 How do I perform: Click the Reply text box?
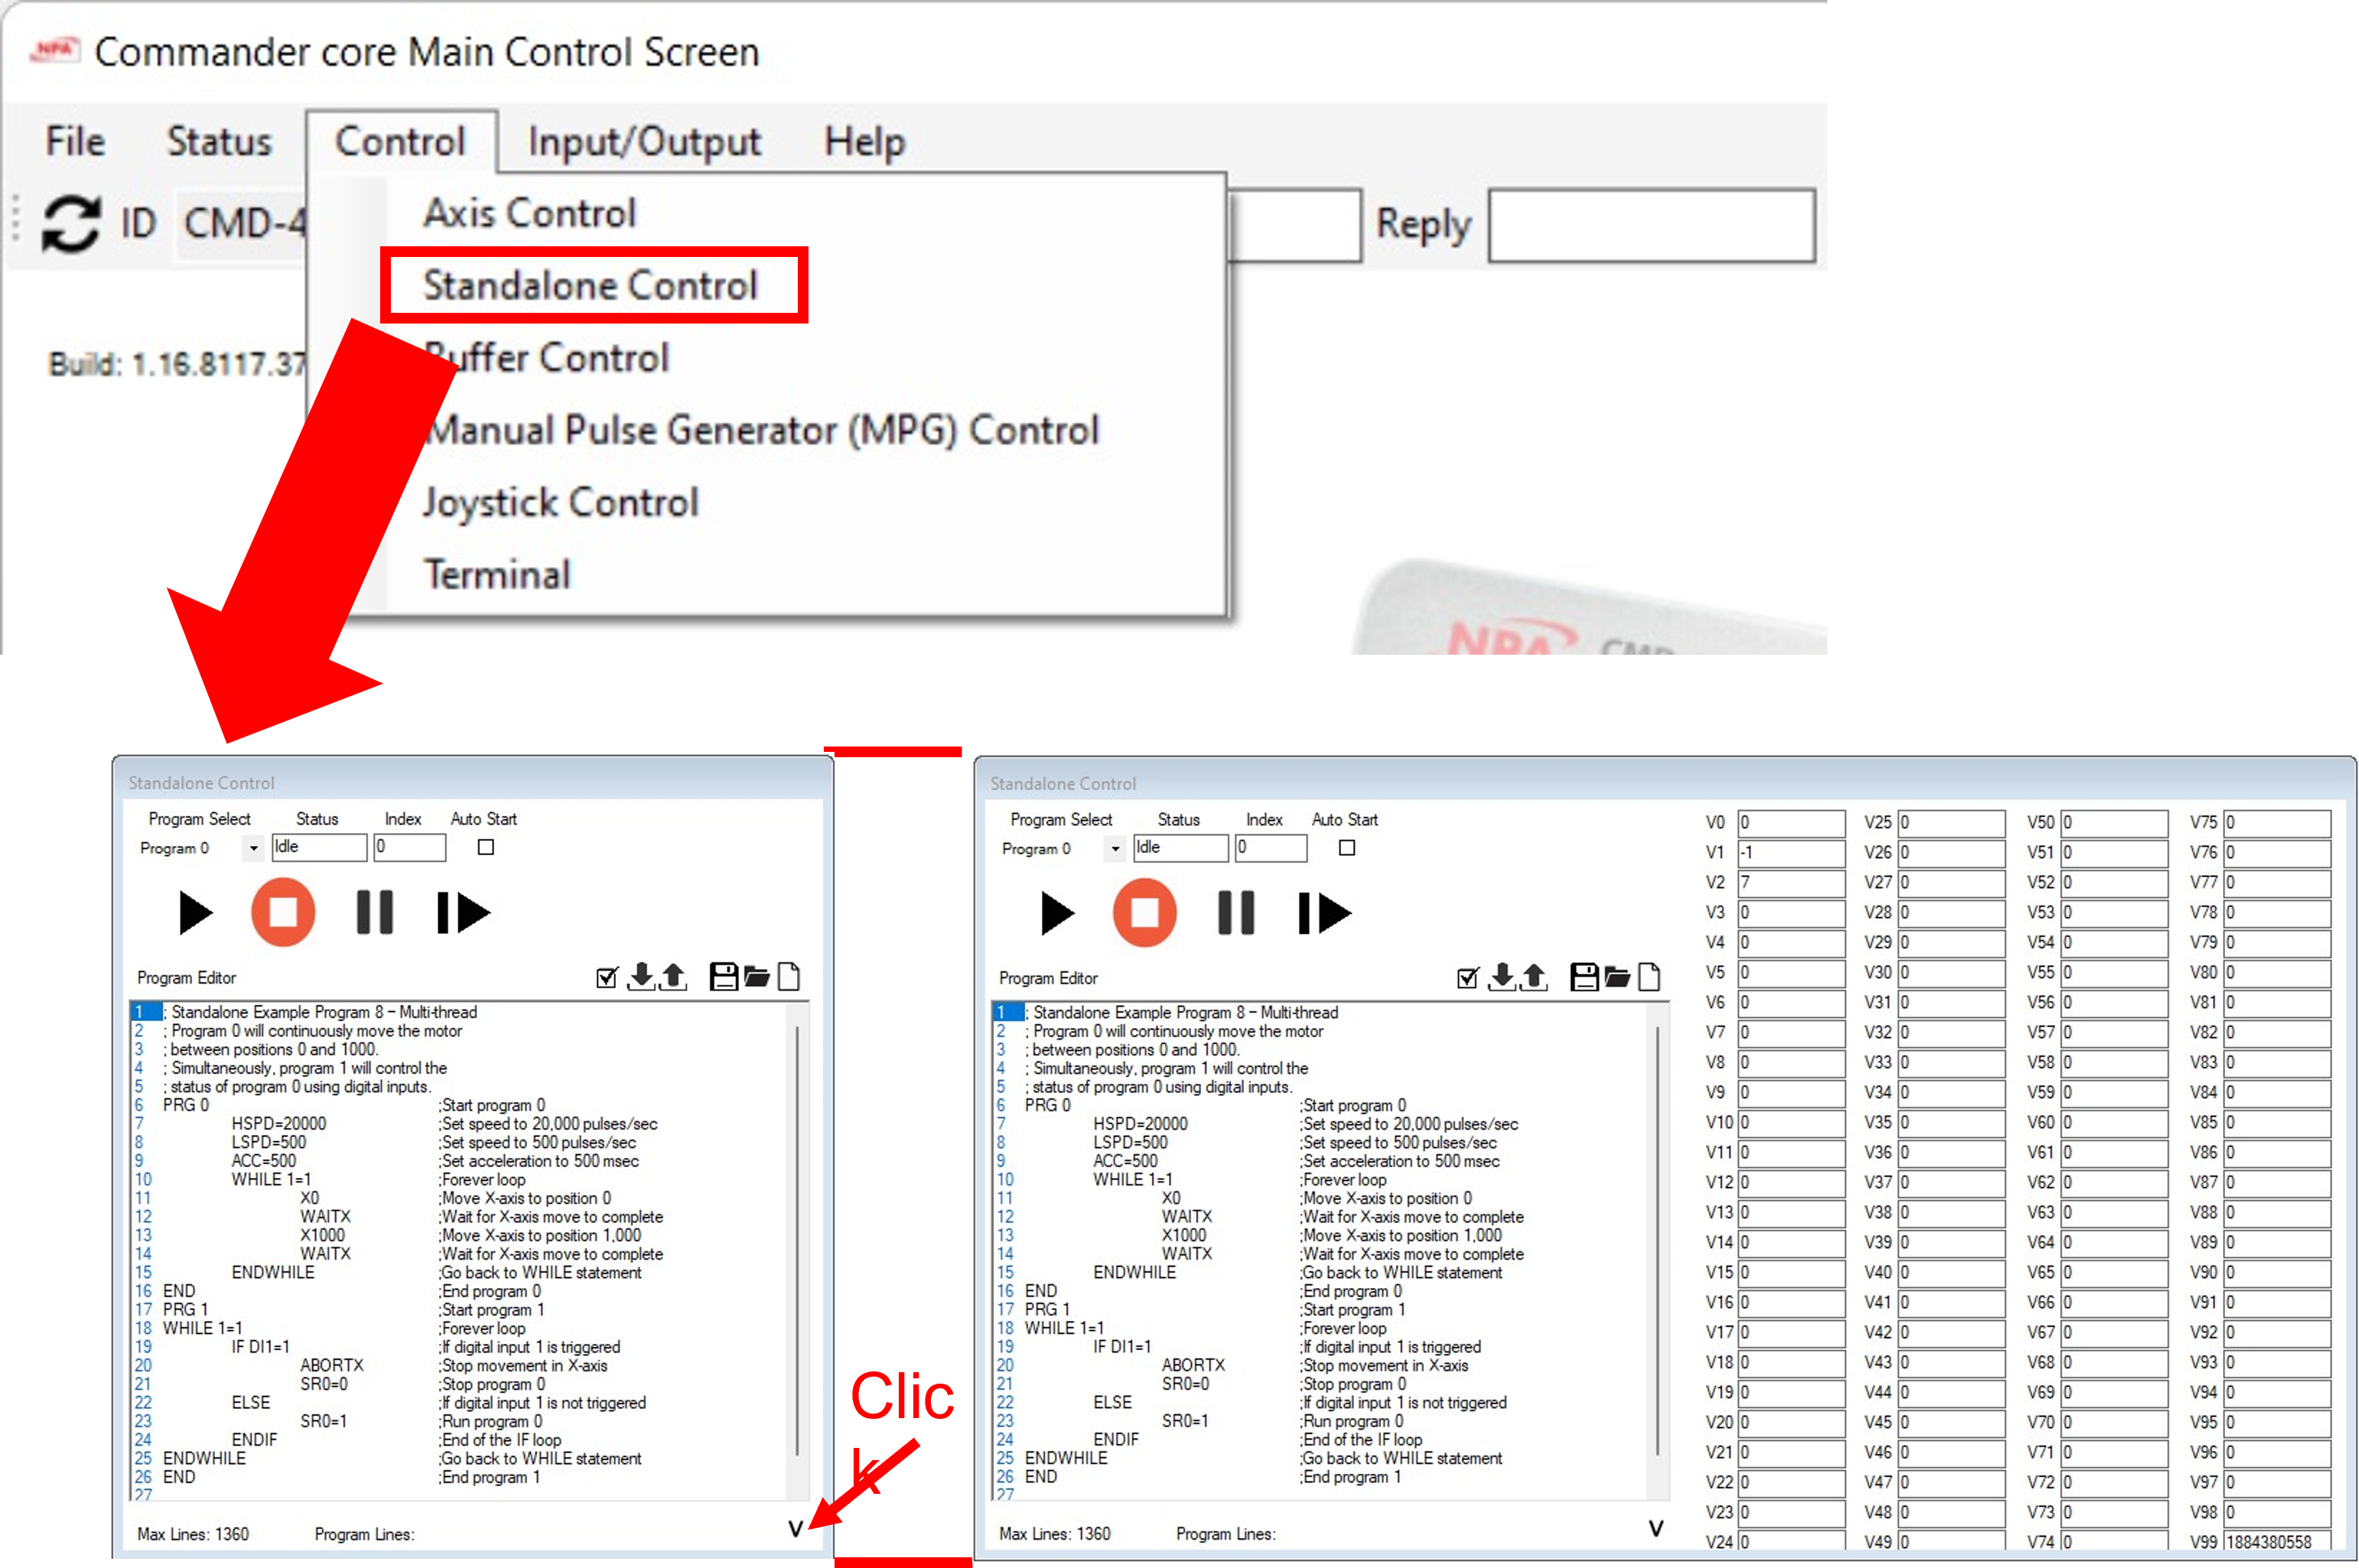point(1652,226)
